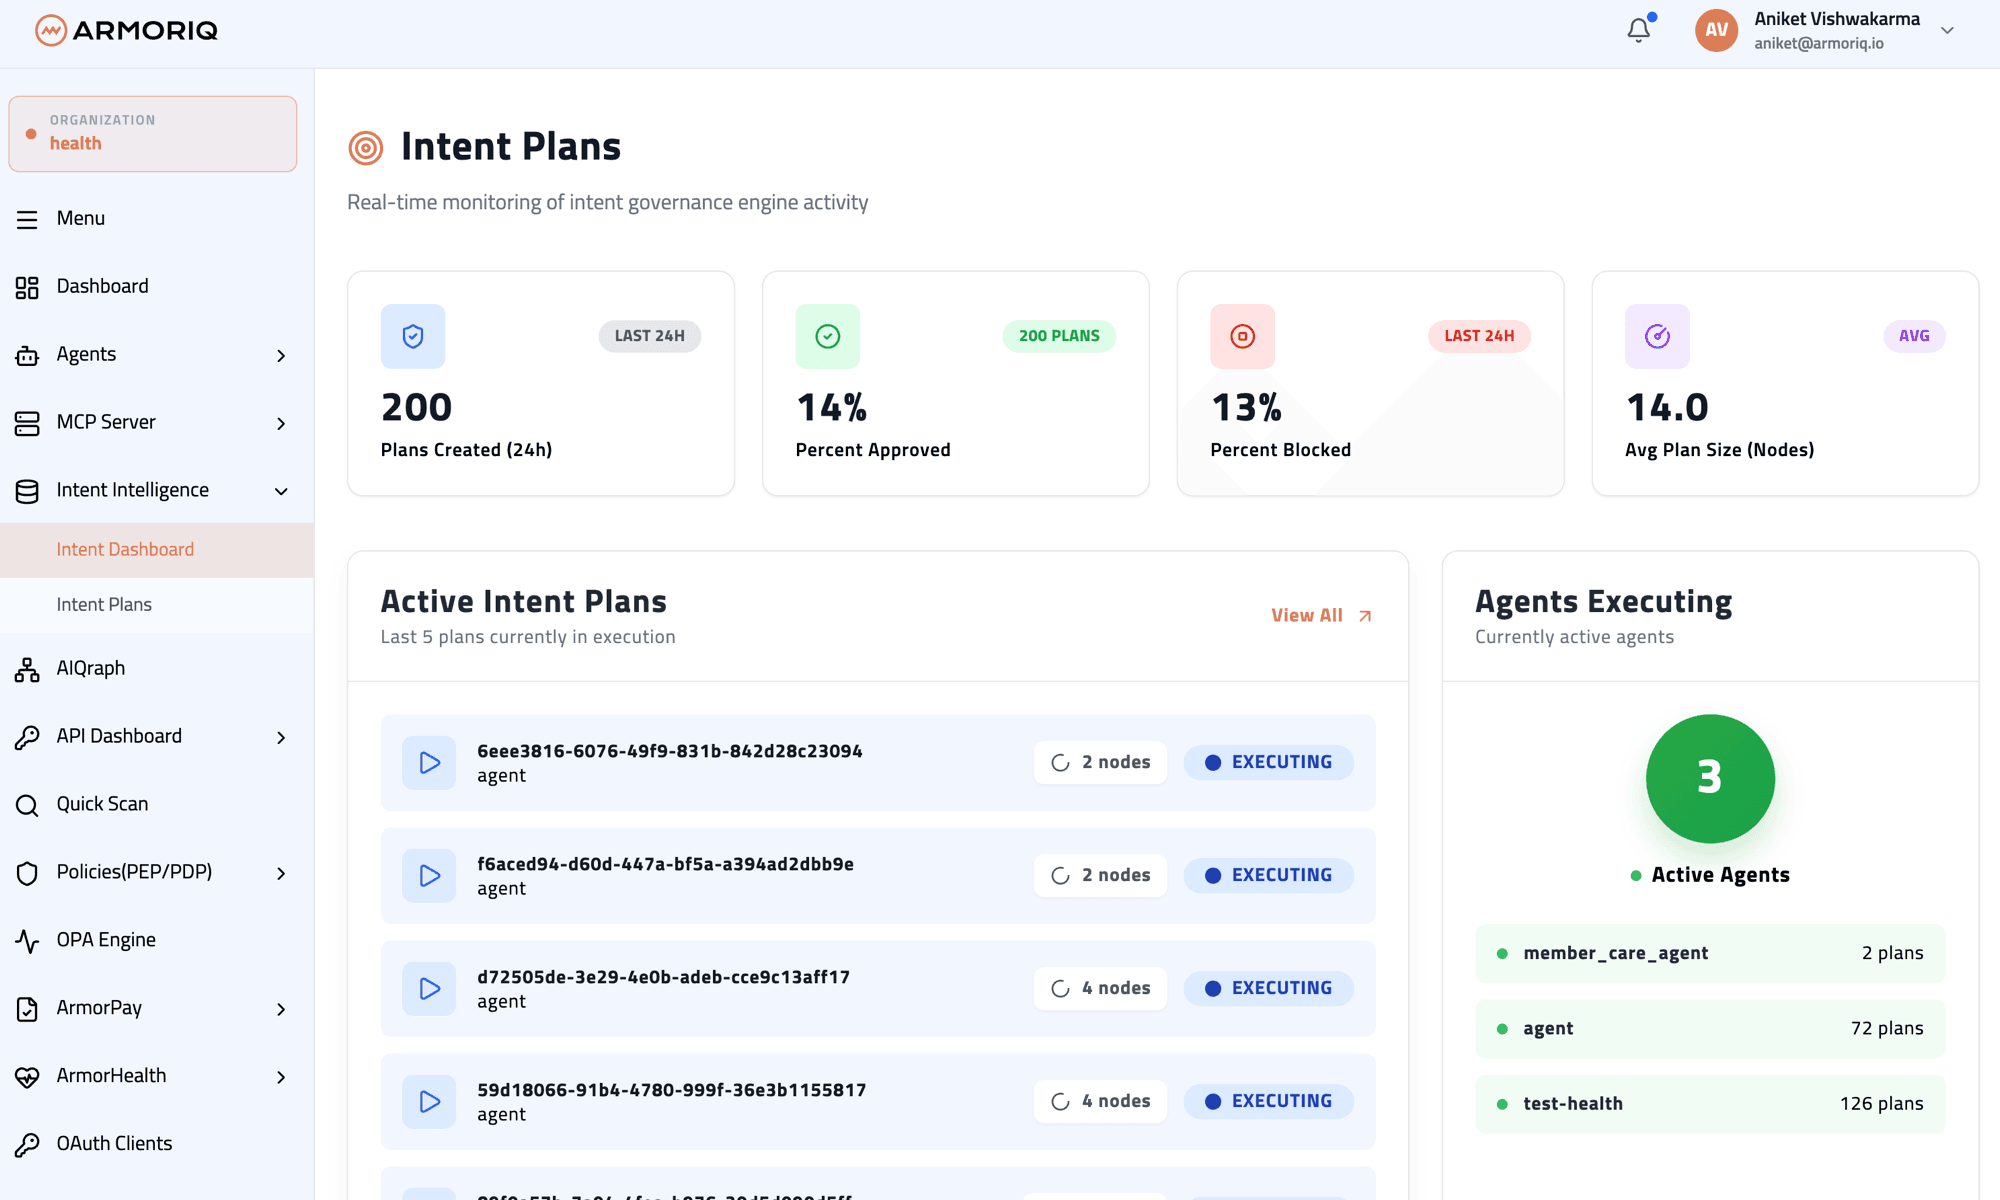
Task: Select Intent Plans submenu item
Action: tap(157, 604)
